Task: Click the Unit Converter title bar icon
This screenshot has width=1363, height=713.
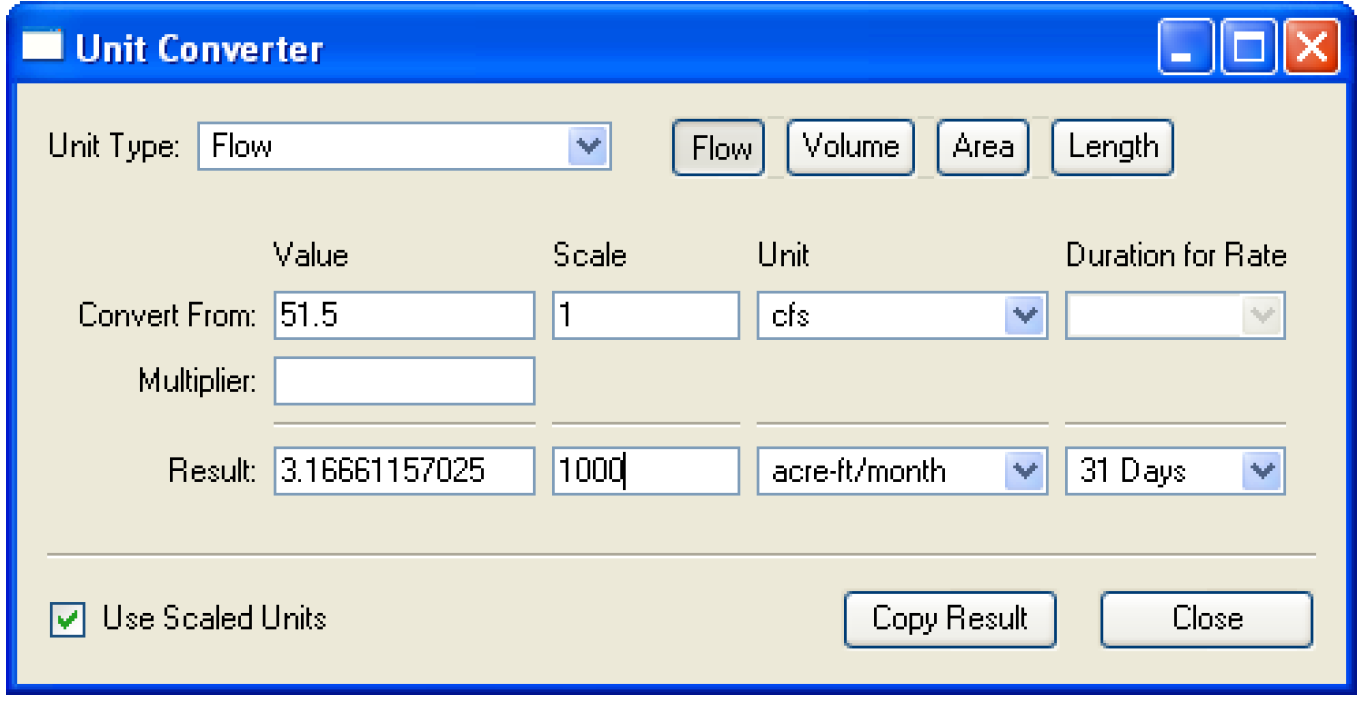Action: point(42,46)
